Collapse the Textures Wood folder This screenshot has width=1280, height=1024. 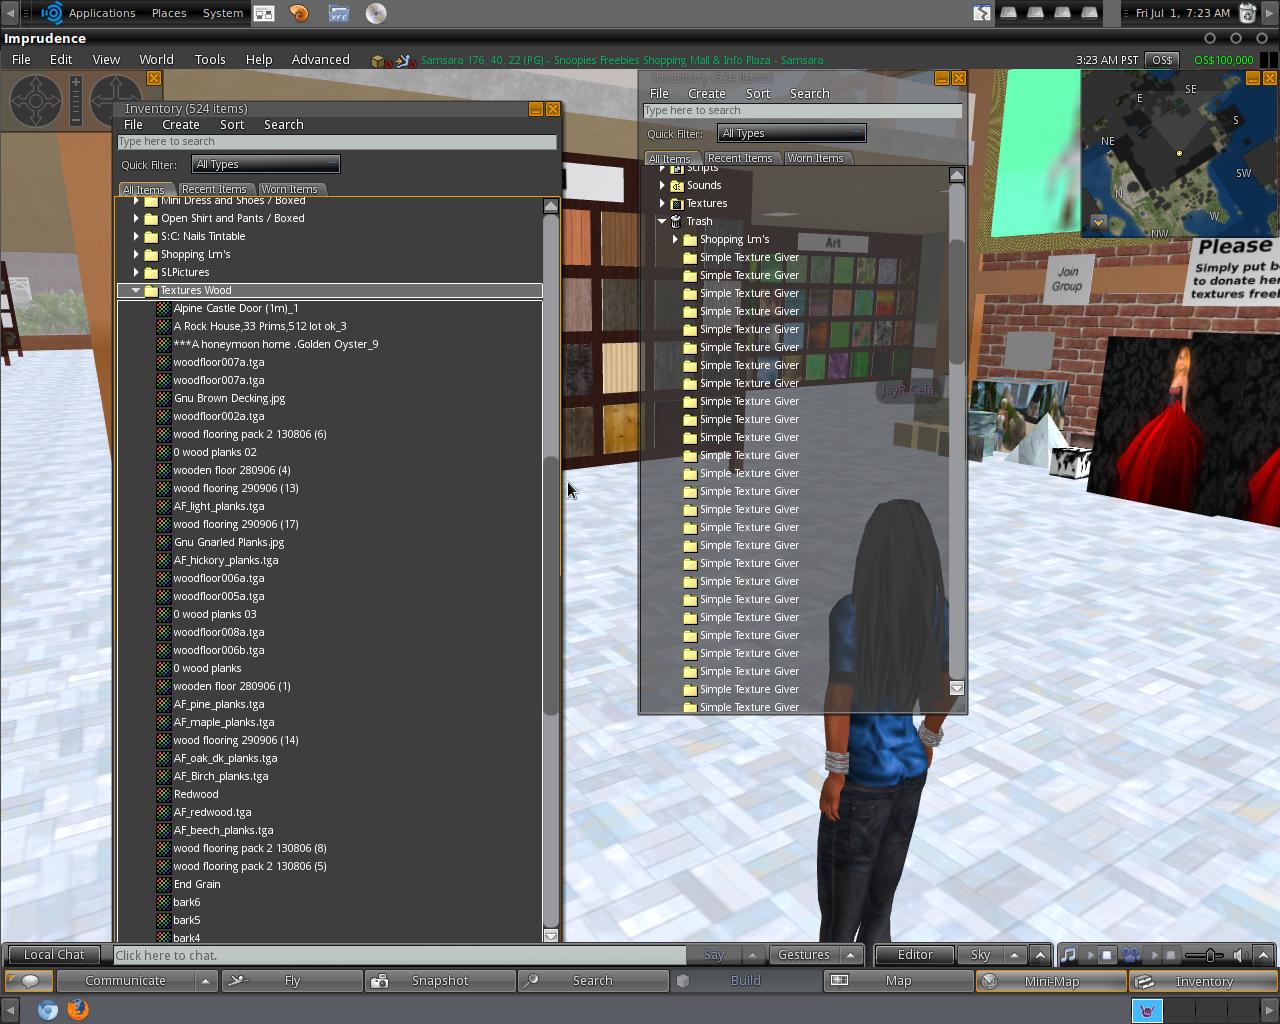click(136, 290)
